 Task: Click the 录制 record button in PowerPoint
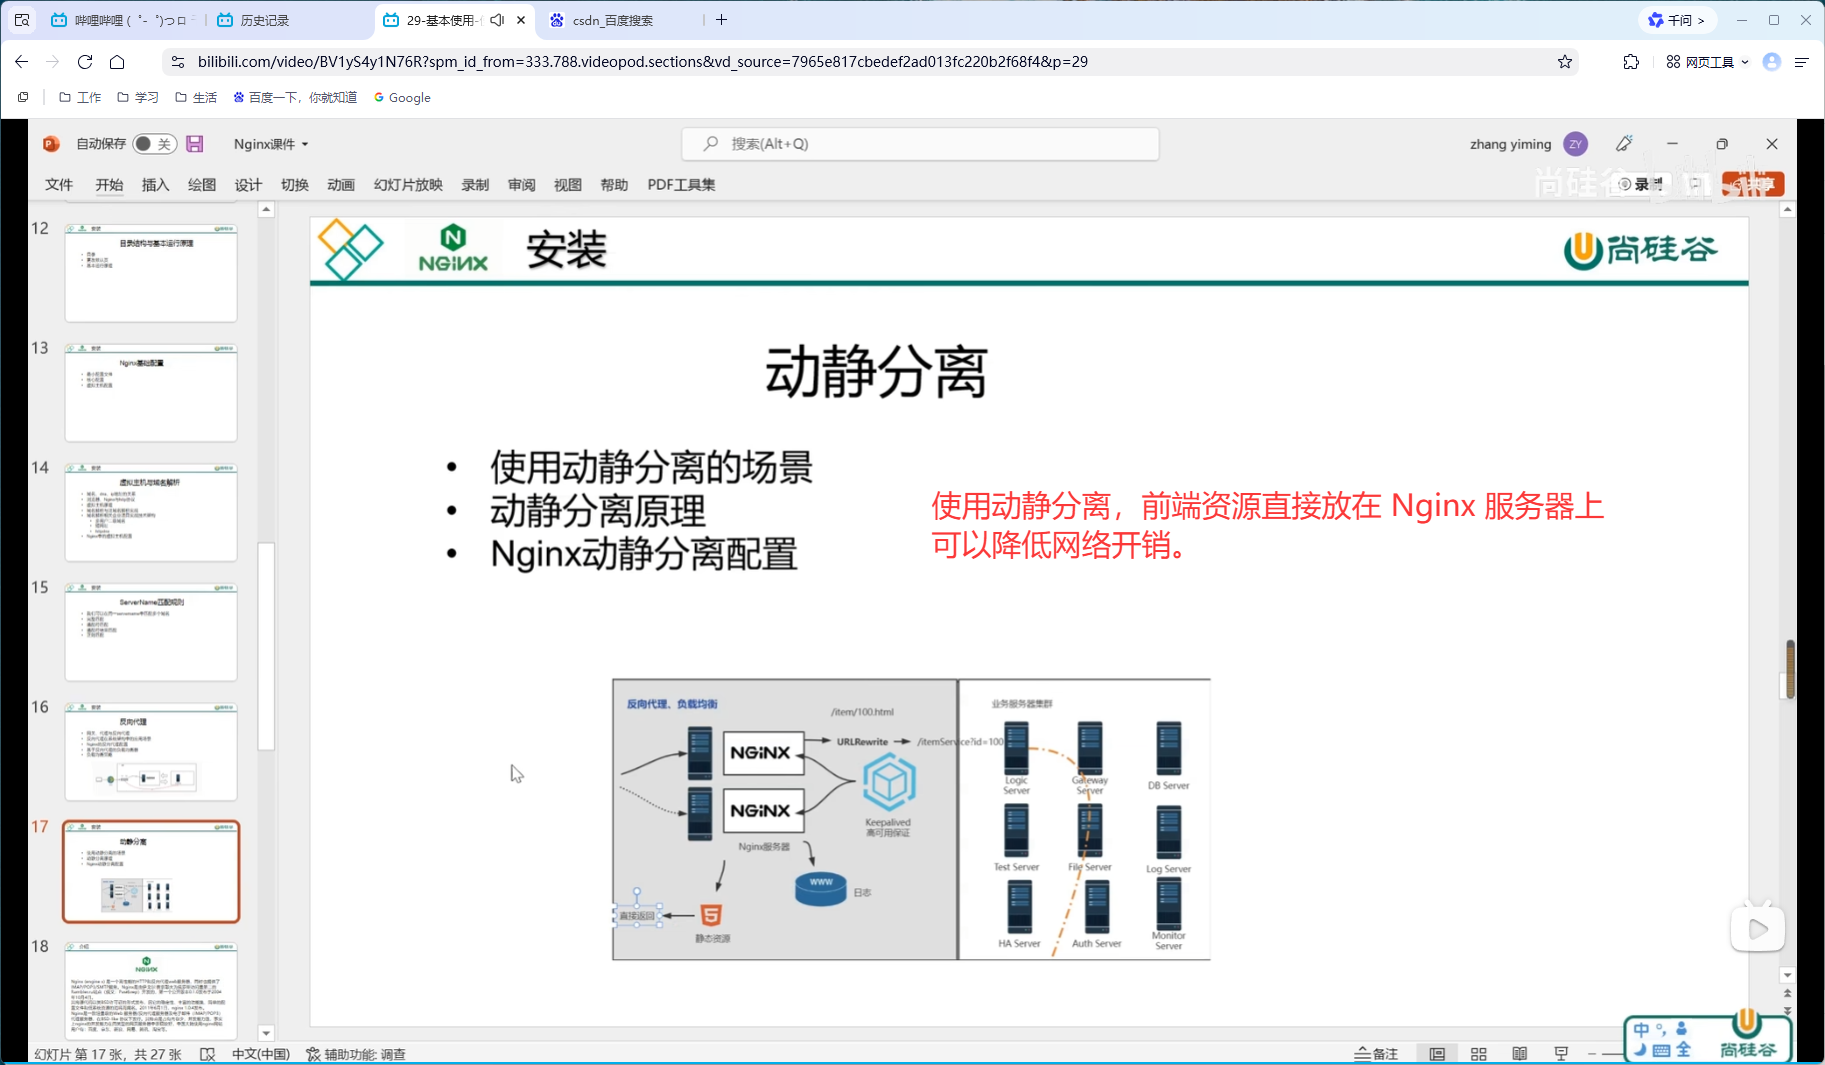[x=1640, y=184]
